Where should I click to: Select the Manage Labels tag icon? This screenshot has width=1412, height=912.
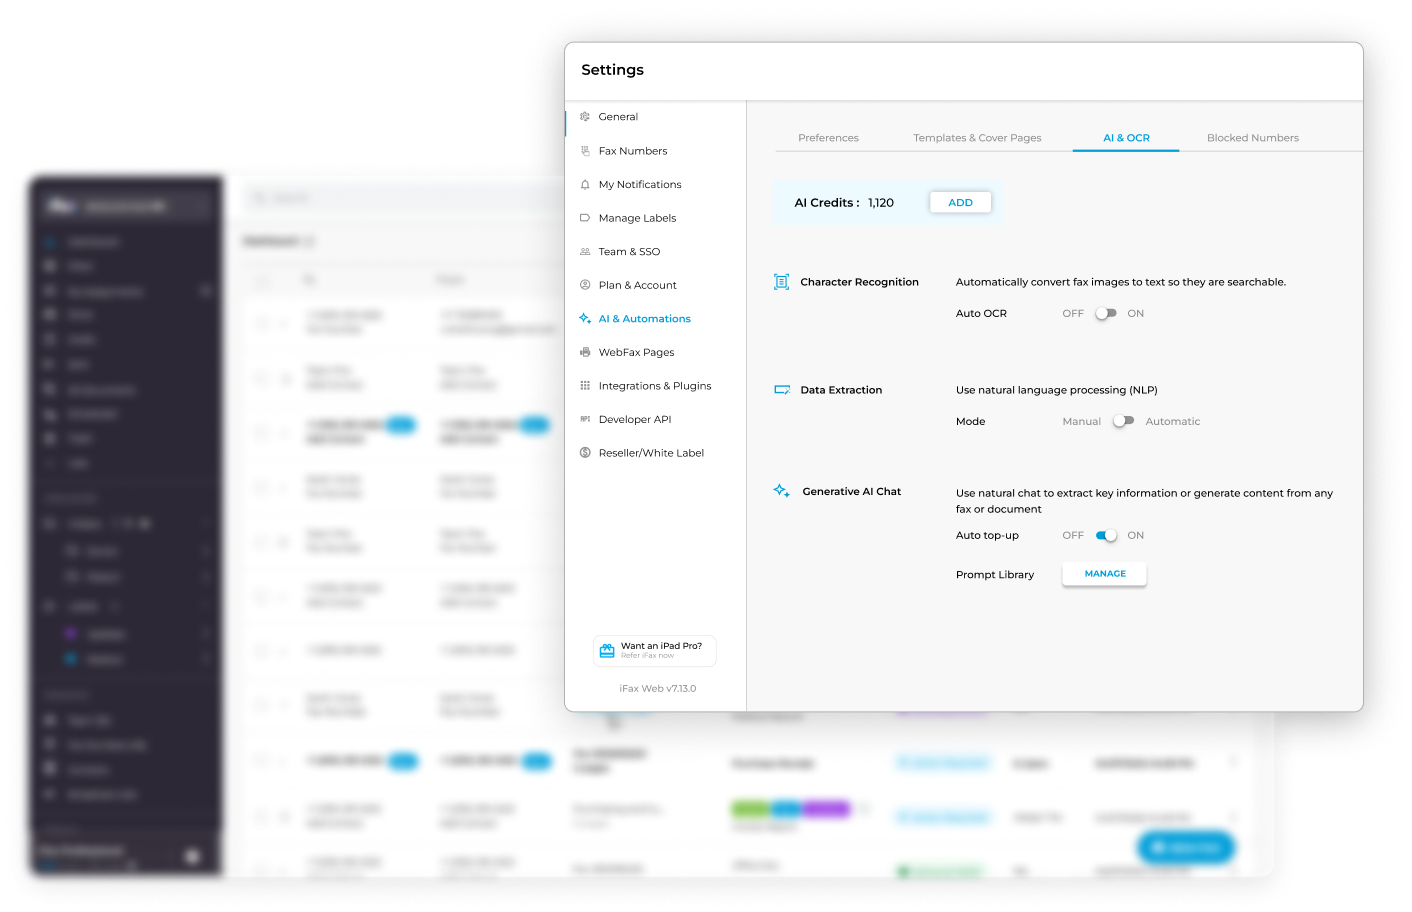tap(585, 218)
